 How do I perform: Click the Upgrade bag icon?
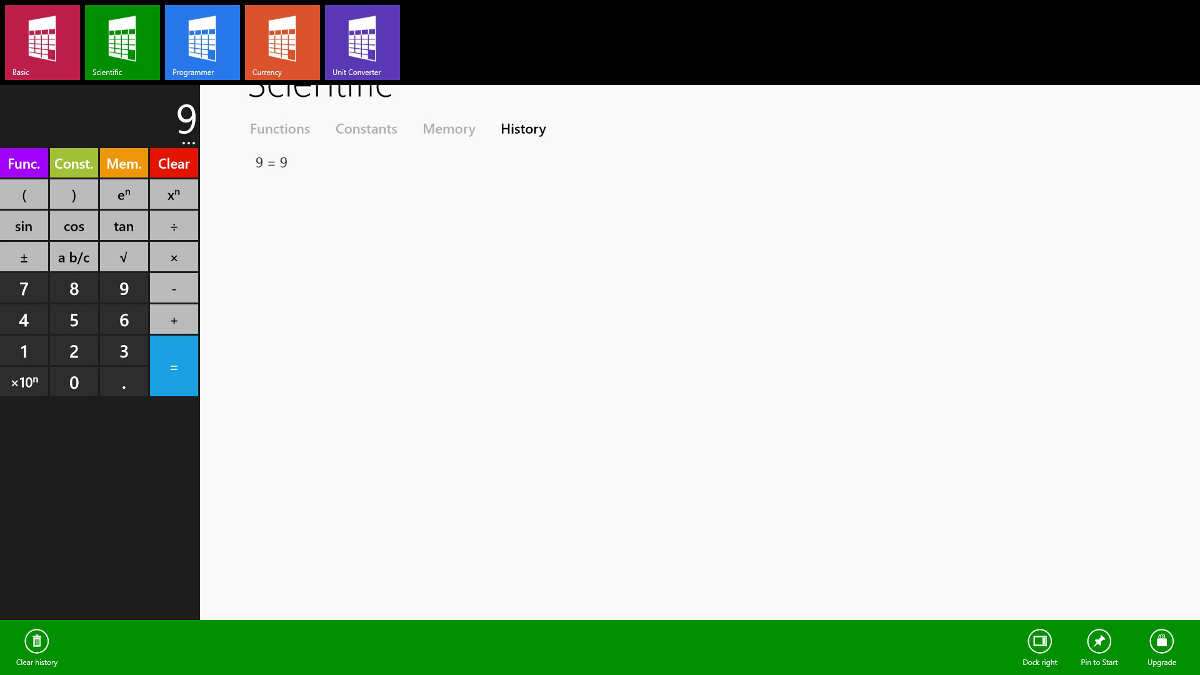coord(1161,641)
